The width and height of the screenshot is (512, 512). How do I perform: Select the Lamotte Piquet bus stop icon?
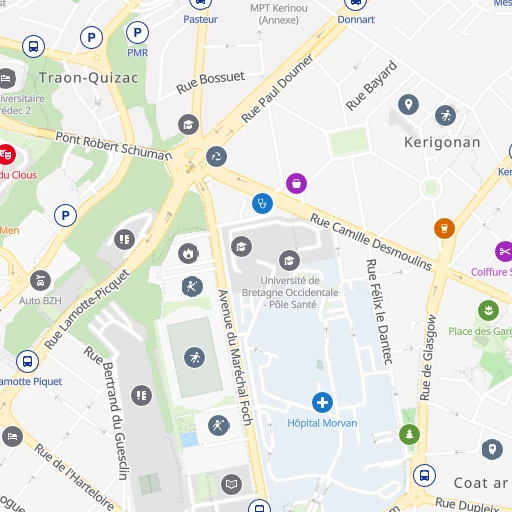coord(27,361)
